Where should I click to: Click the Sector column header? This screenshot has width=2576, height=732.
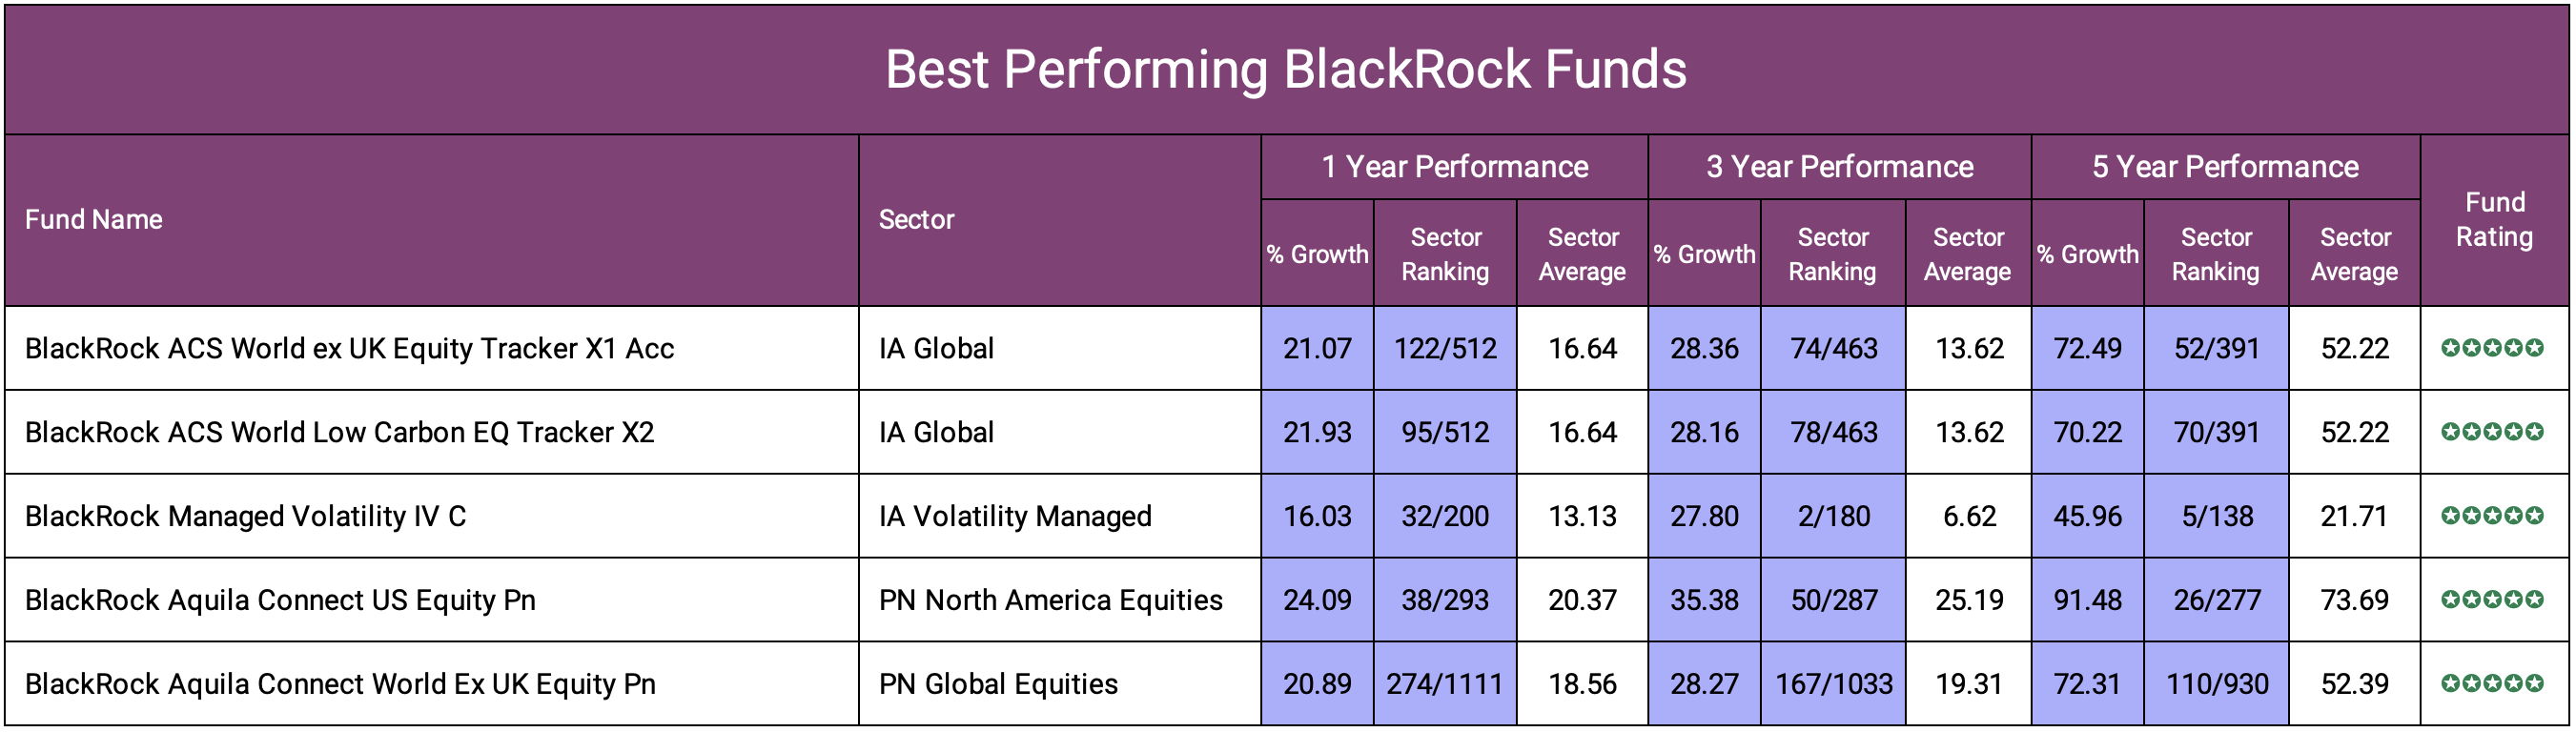[916, 220]
